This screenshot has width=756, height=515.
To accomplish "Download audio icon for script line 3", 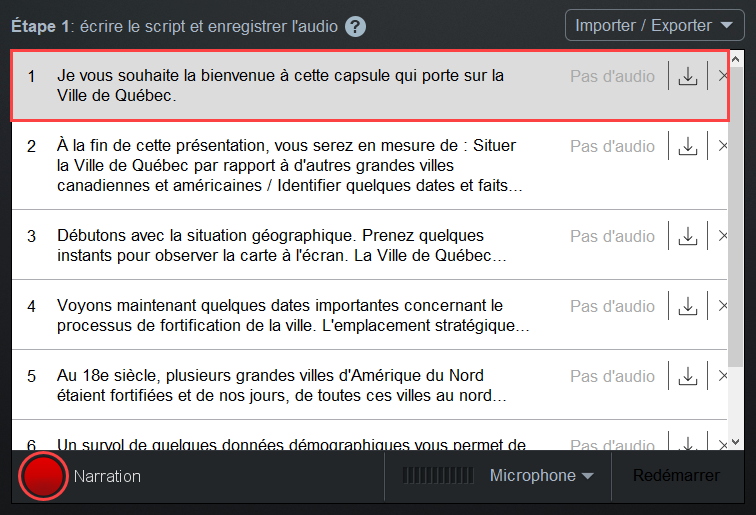I will pos(688,236).
